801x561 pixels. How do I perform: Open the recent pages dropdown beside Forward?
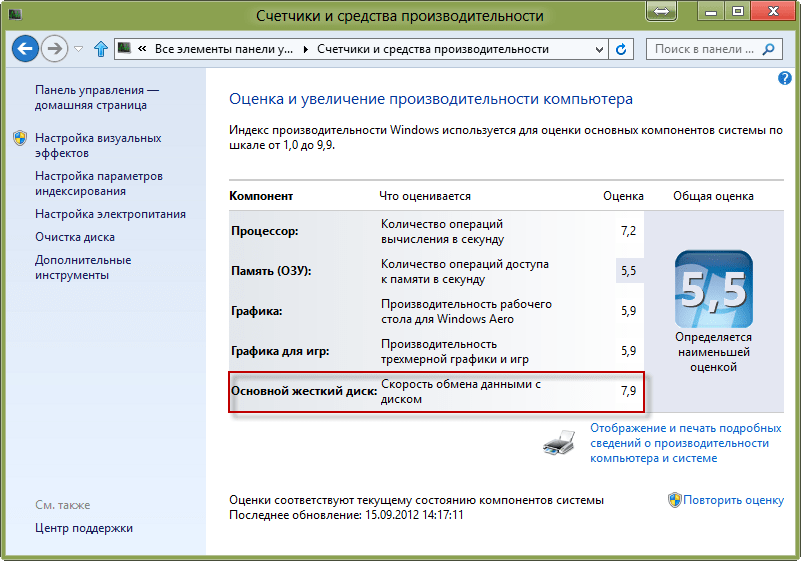(80, 49)
